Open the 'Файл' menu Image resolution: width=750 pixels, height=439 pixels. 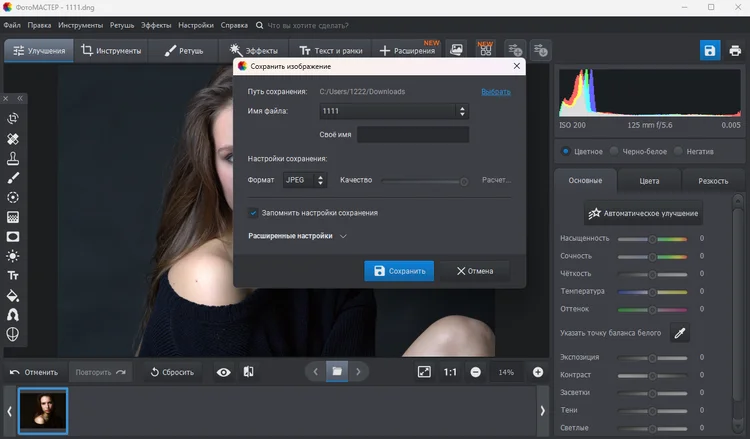coord(12,25)
